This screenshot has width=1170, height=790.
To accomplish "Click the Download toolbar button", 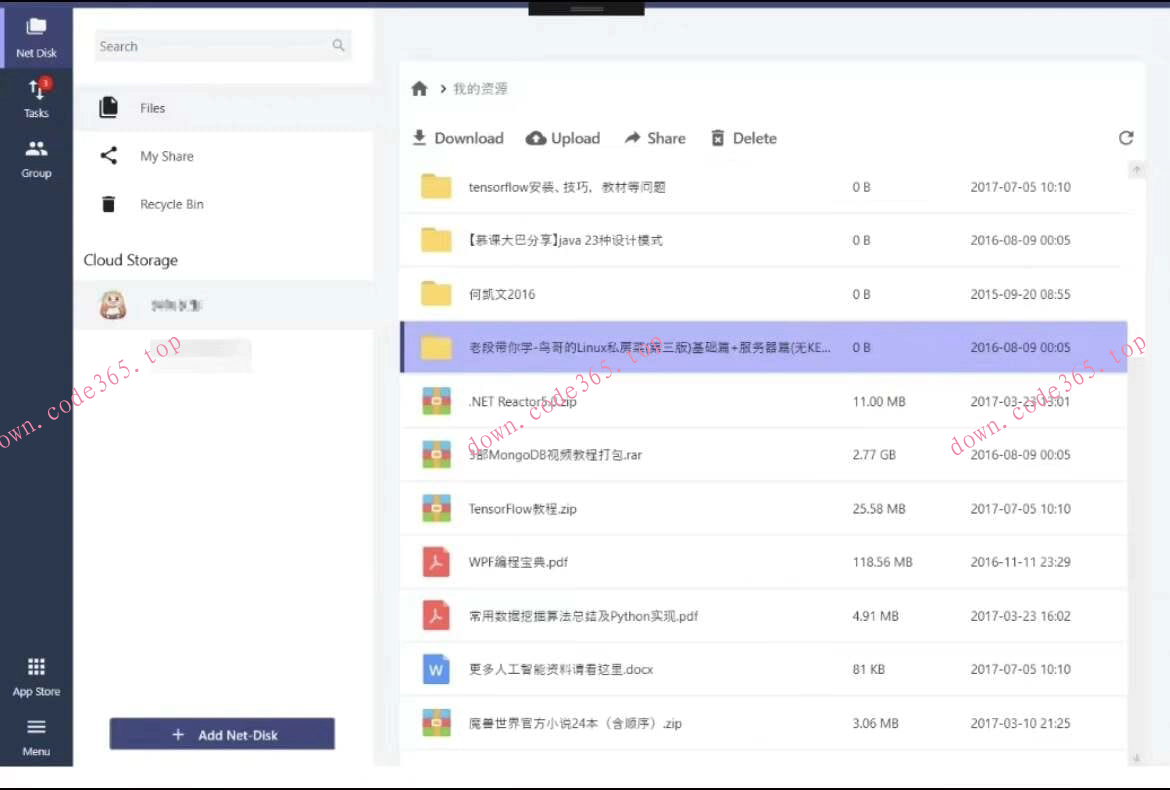I will click(458, 138).
